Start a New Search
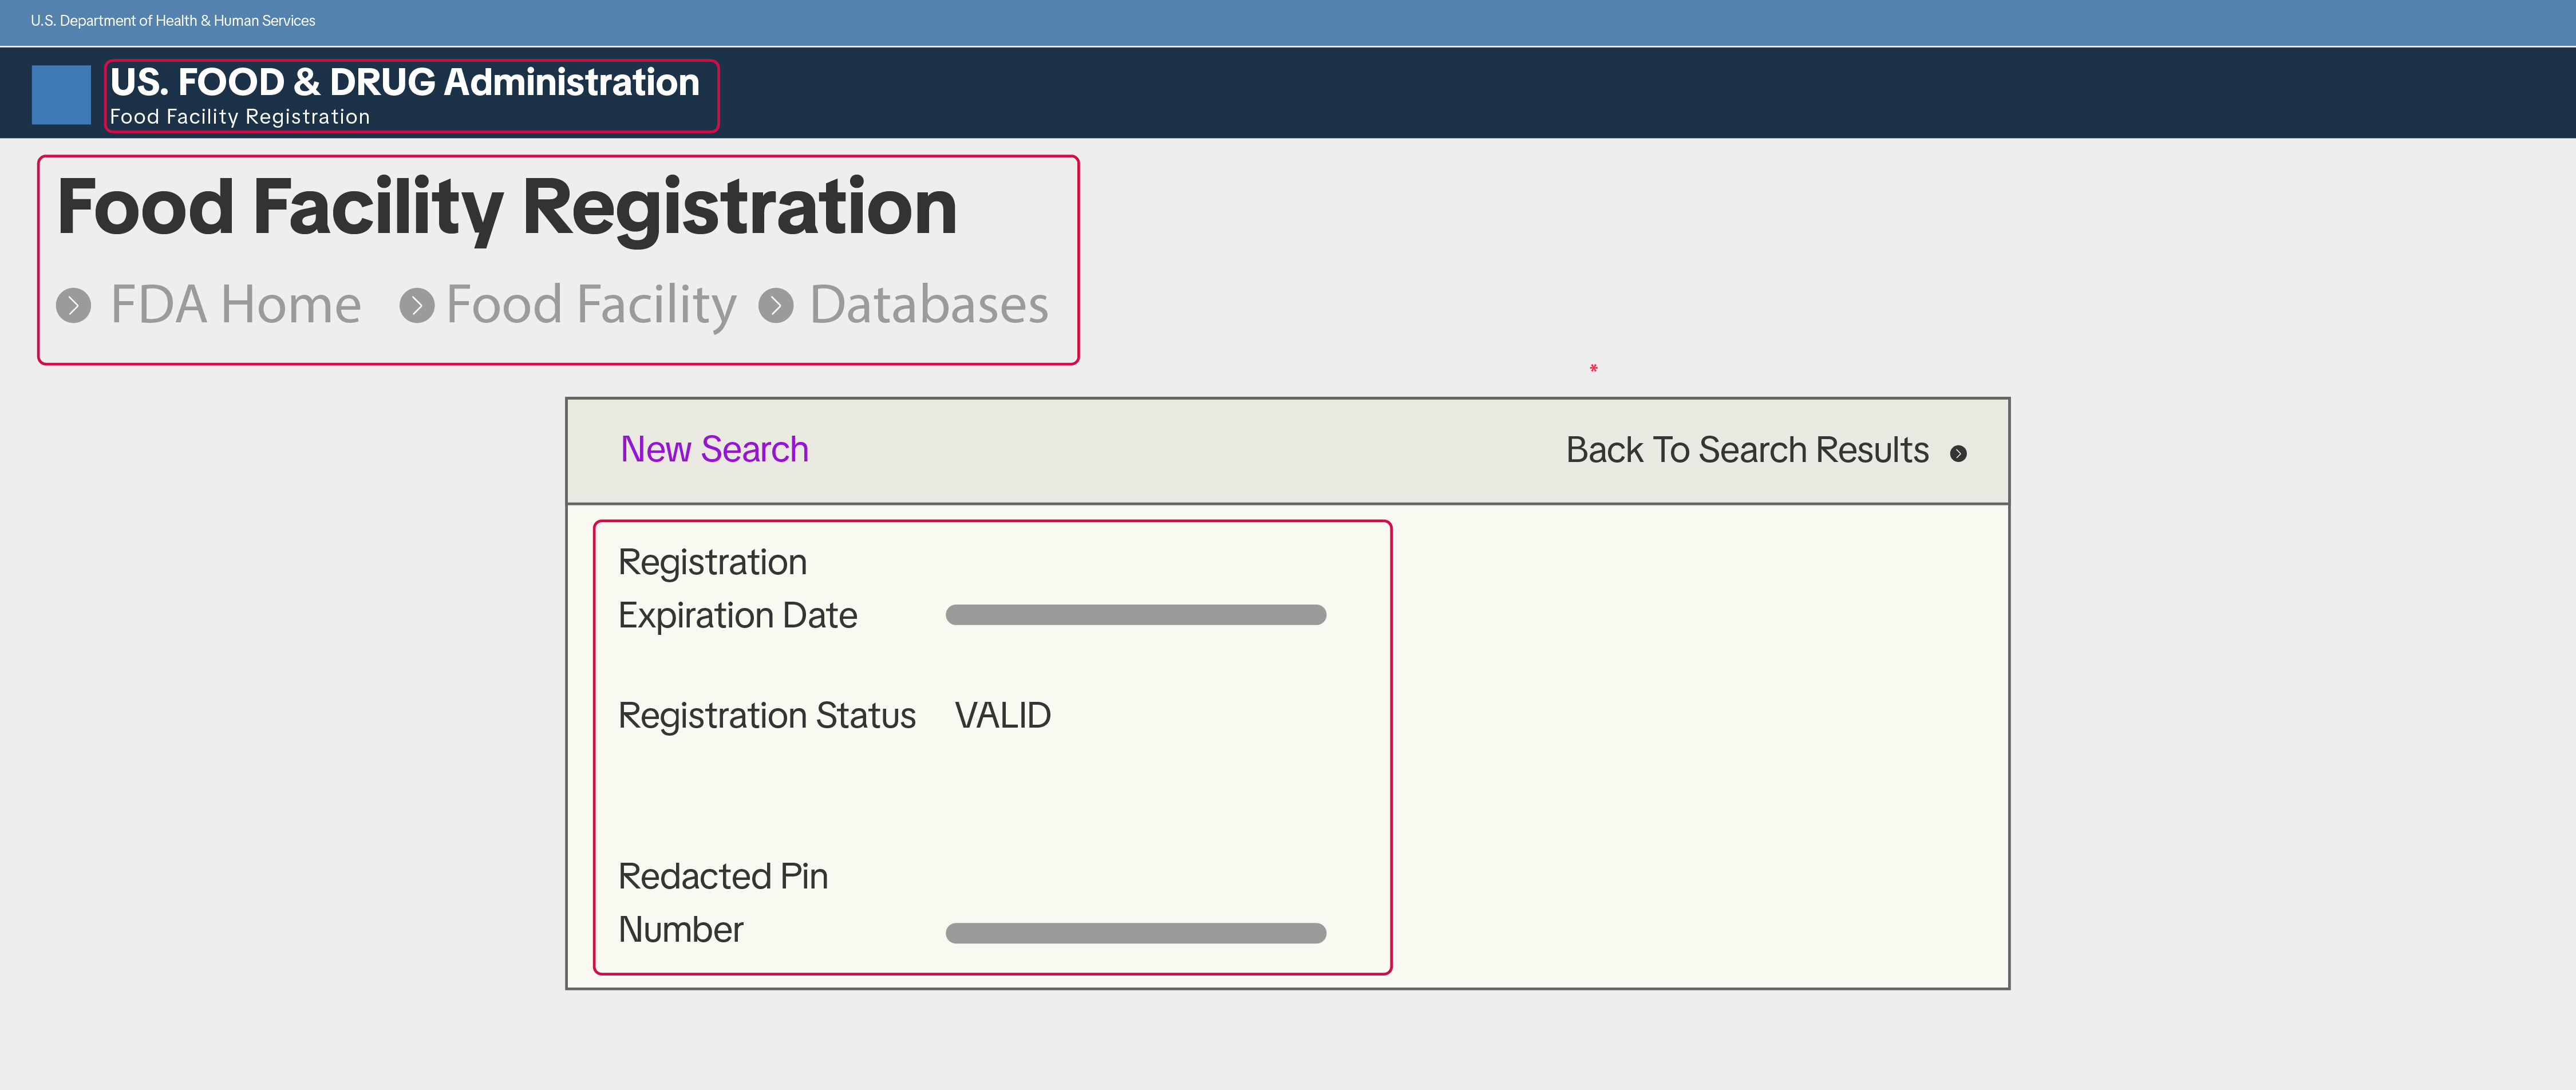2576x1090 pixels. point(714,450)
